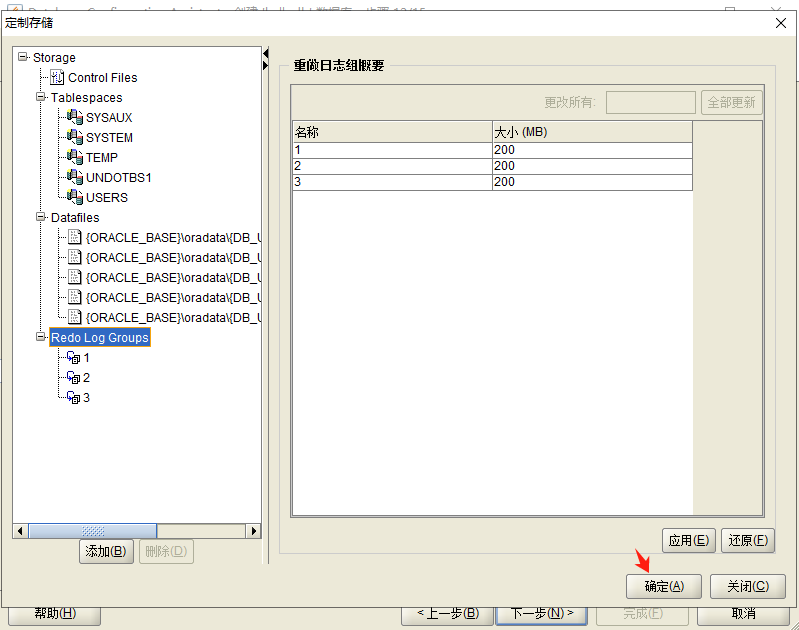Click 取消 in the background wizard window
The image size is (799, 630).
(743, 615)
